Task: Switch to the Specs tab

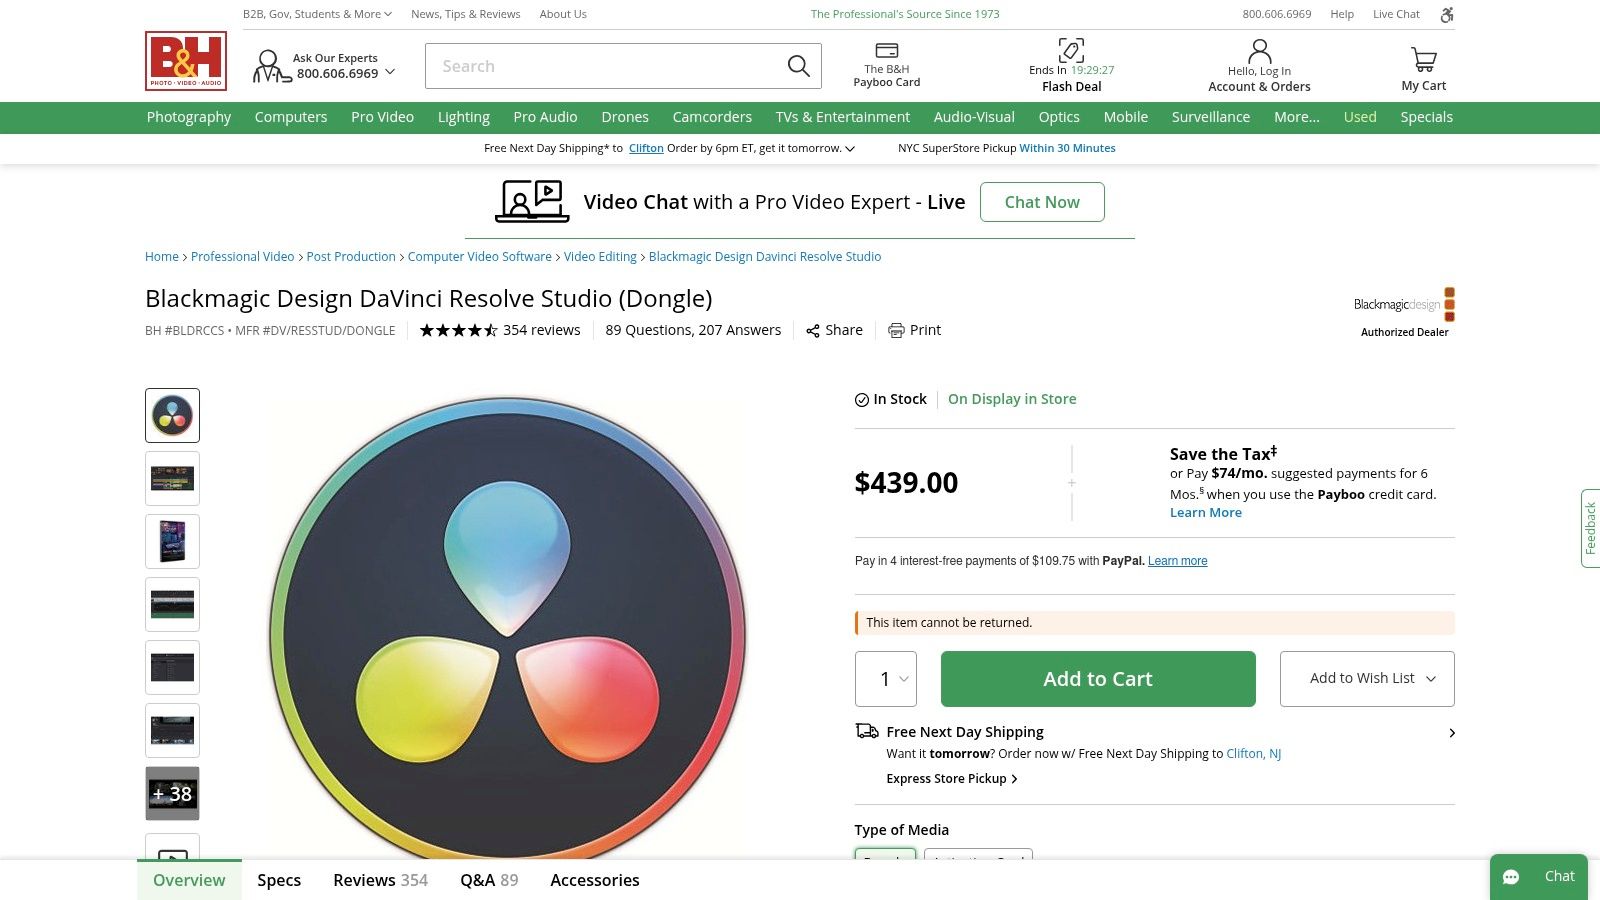Action: coord(279,880)
